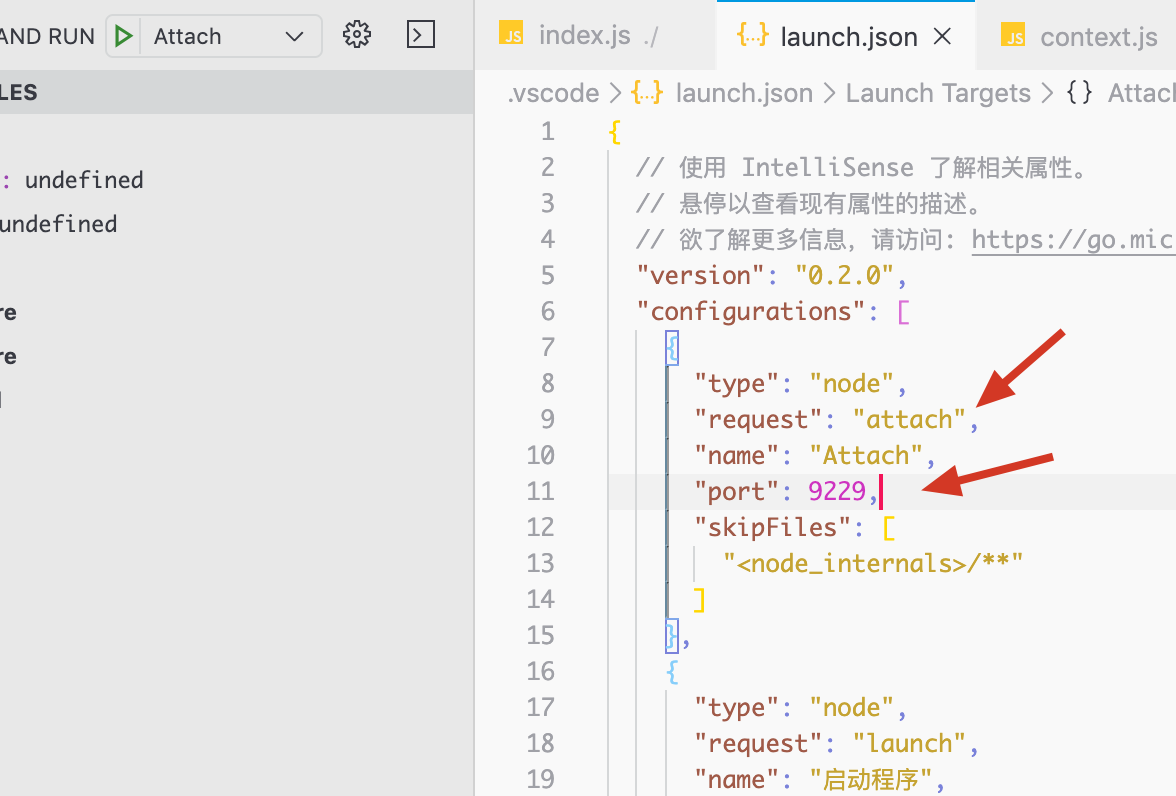Click the JS icon on index.js tab

tap(512, 35)
